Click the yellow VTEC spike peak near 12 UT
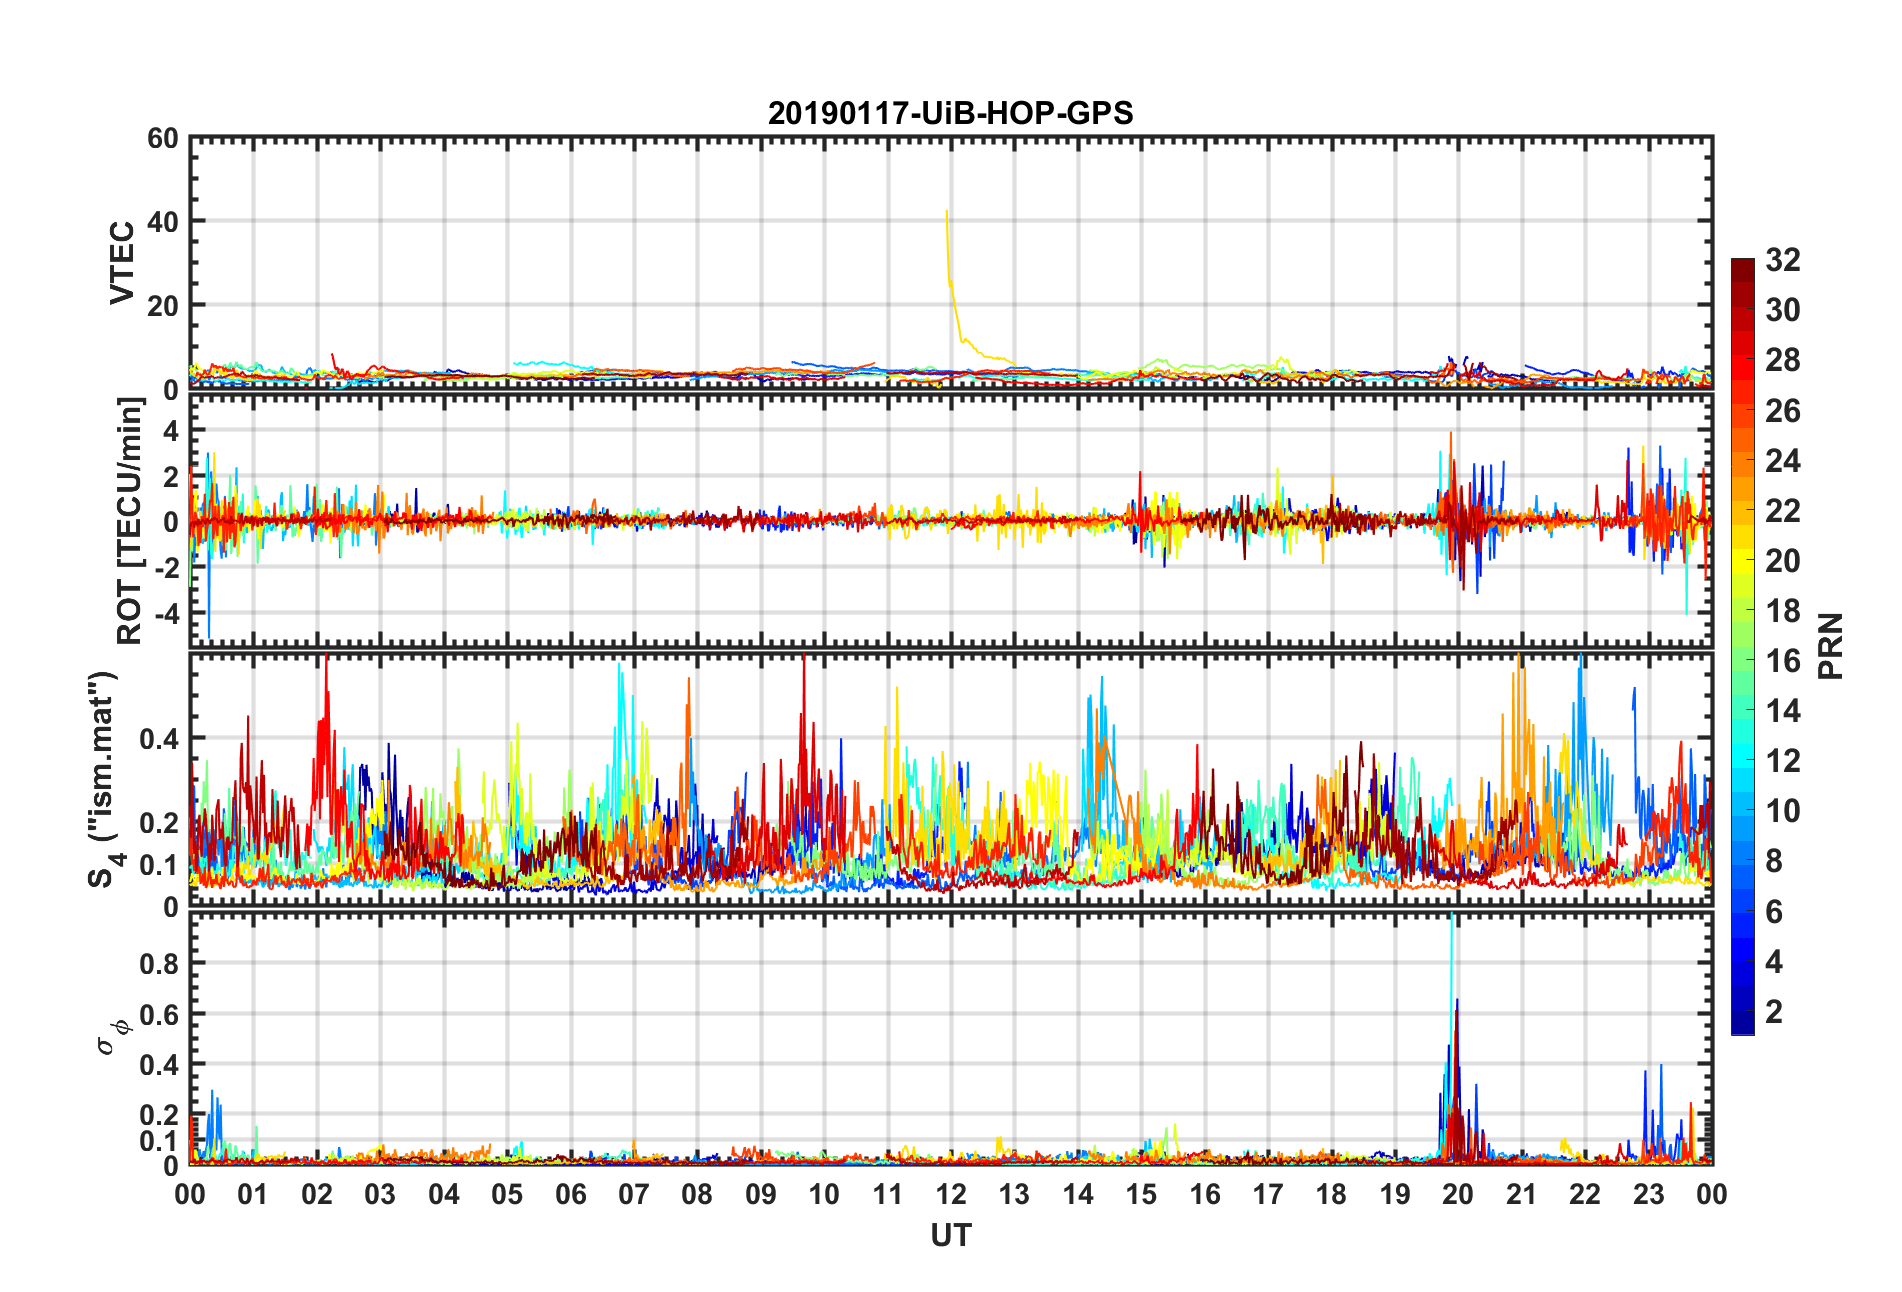1902x1292 pixels. (x=946, y=212)
